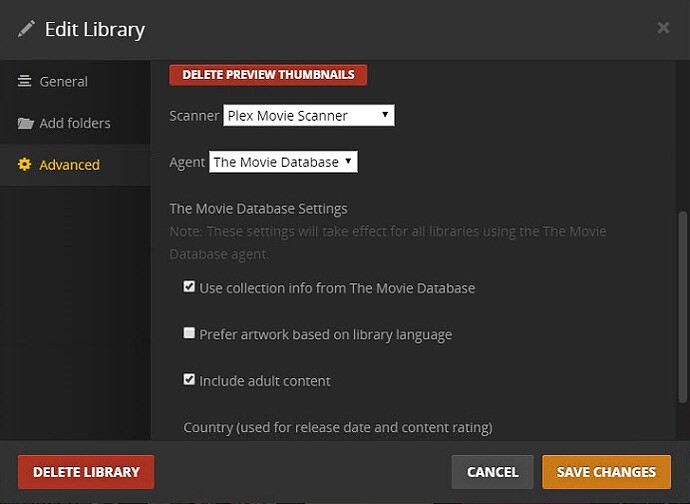Click the pencil edit icon beside Edit Library
Screen dimensions: 690x504
tap(26, 29)
